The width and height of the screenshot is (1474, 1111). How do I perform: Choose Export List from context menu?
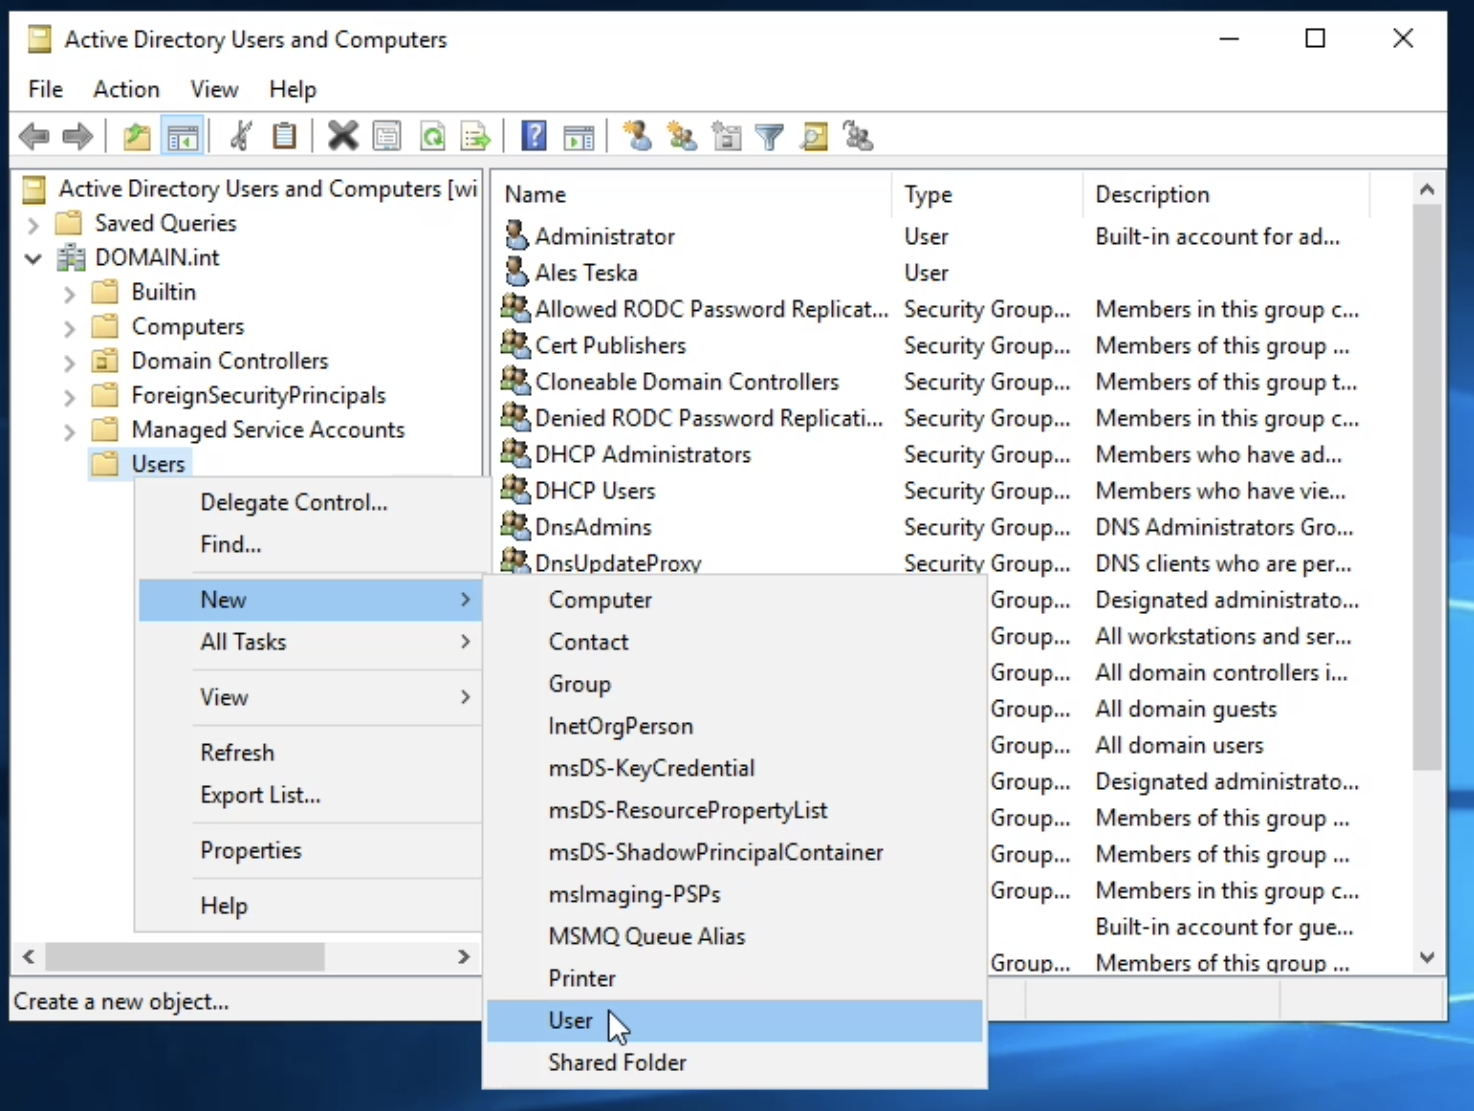(310, 795)
